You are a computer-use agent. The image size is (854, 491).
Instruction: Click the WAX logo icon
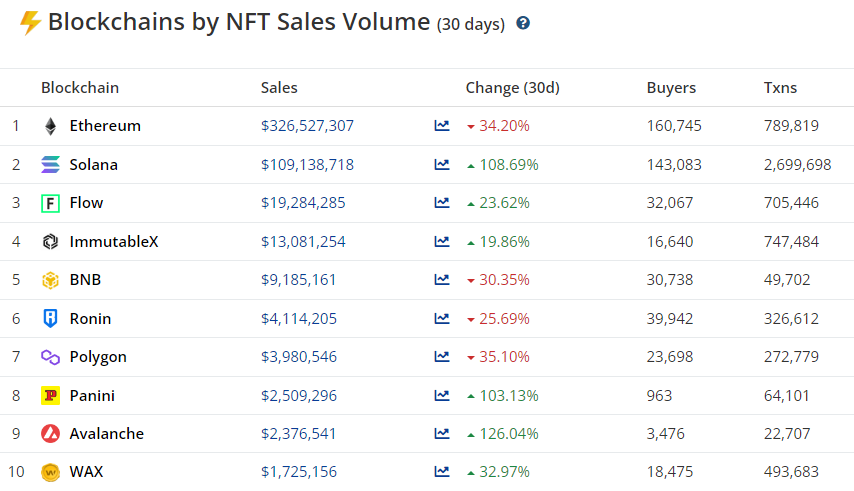pyautogui.click(x=50, y=472)
